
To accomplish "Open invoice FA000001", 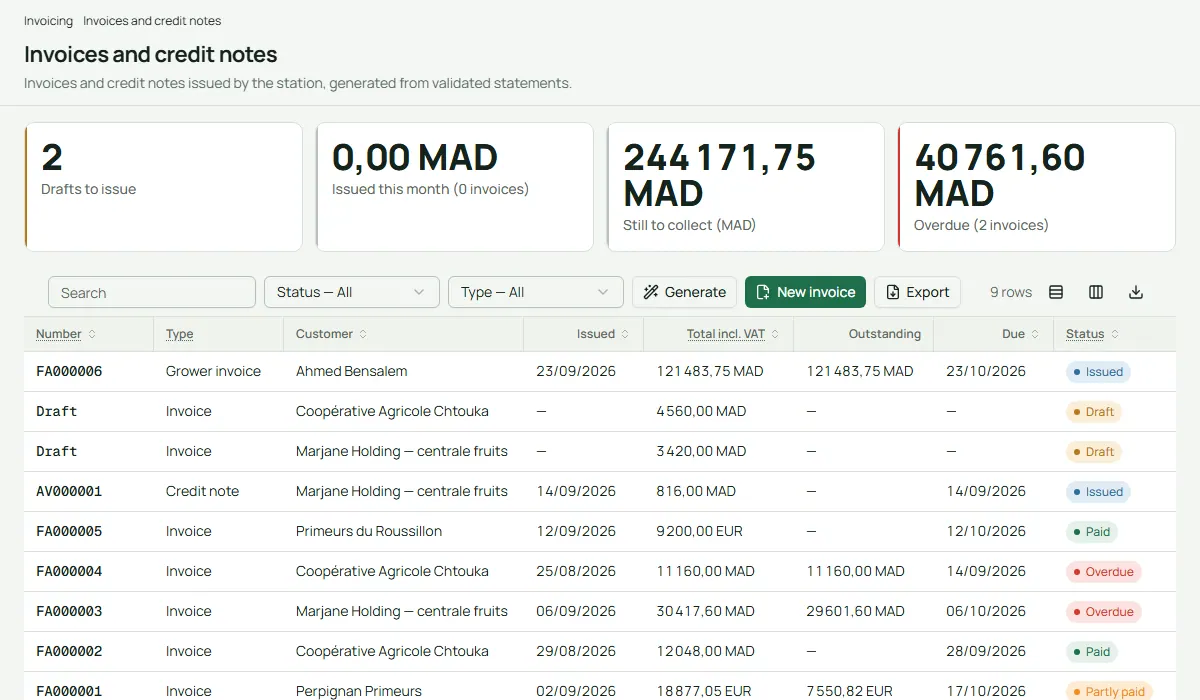I will tap(69, 691).
